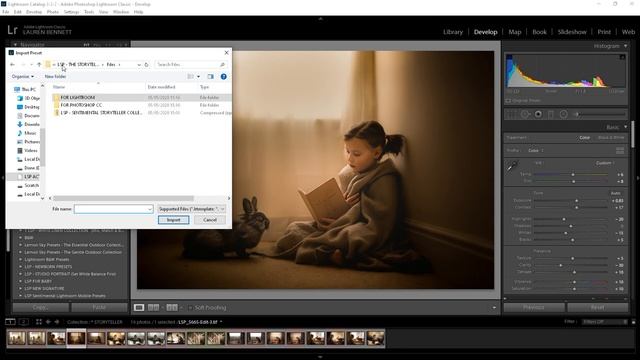Click the Import button in dialog
The image size is (640, 360).
point(173,220)
